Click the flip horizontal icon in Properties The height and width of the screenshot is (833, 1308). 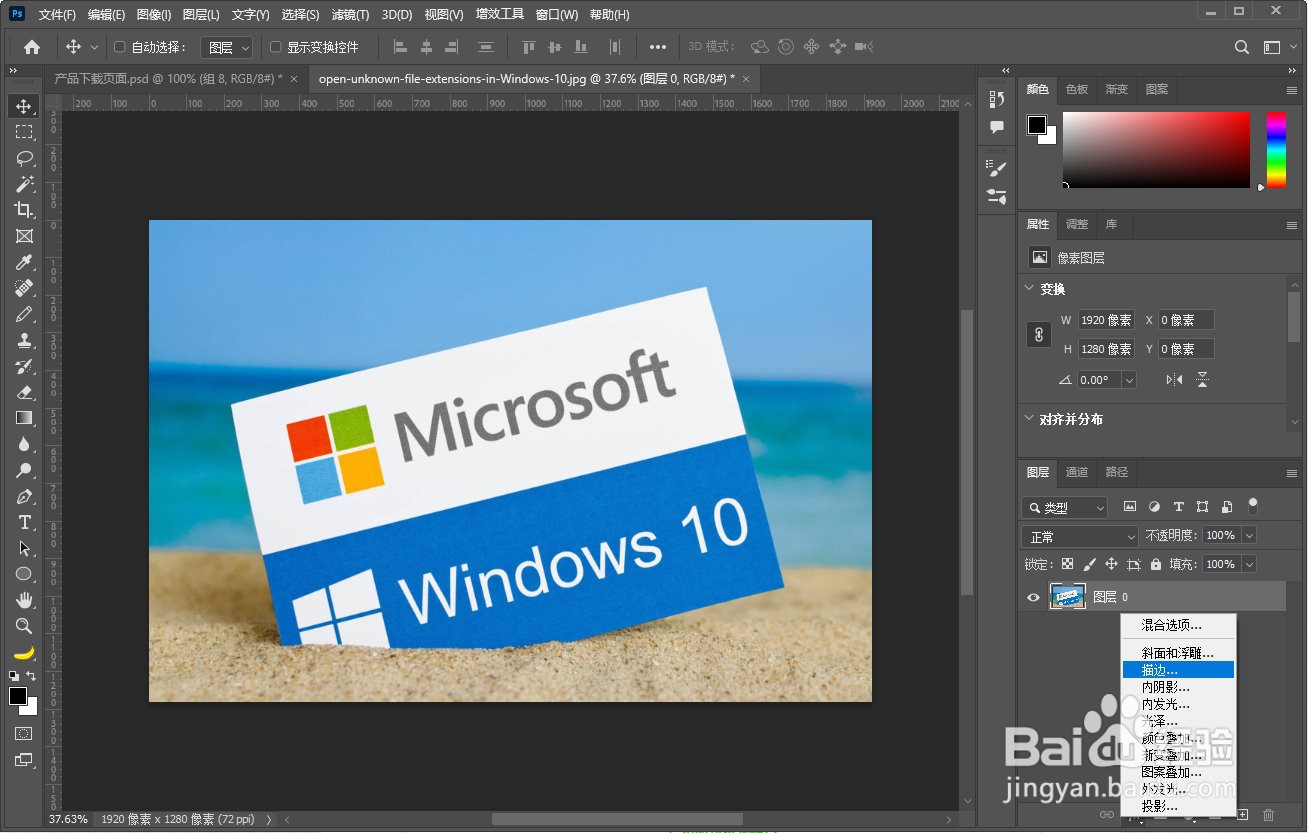pos(1174,380)
